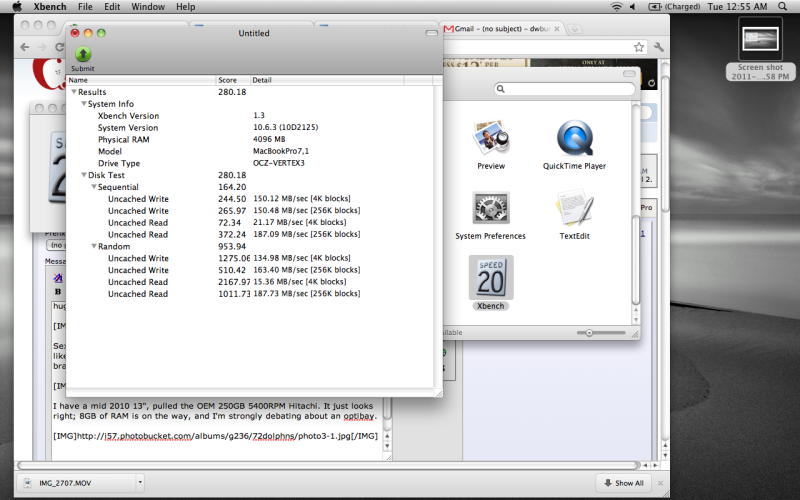Close the downloads bar

click(x=660, y=483)
